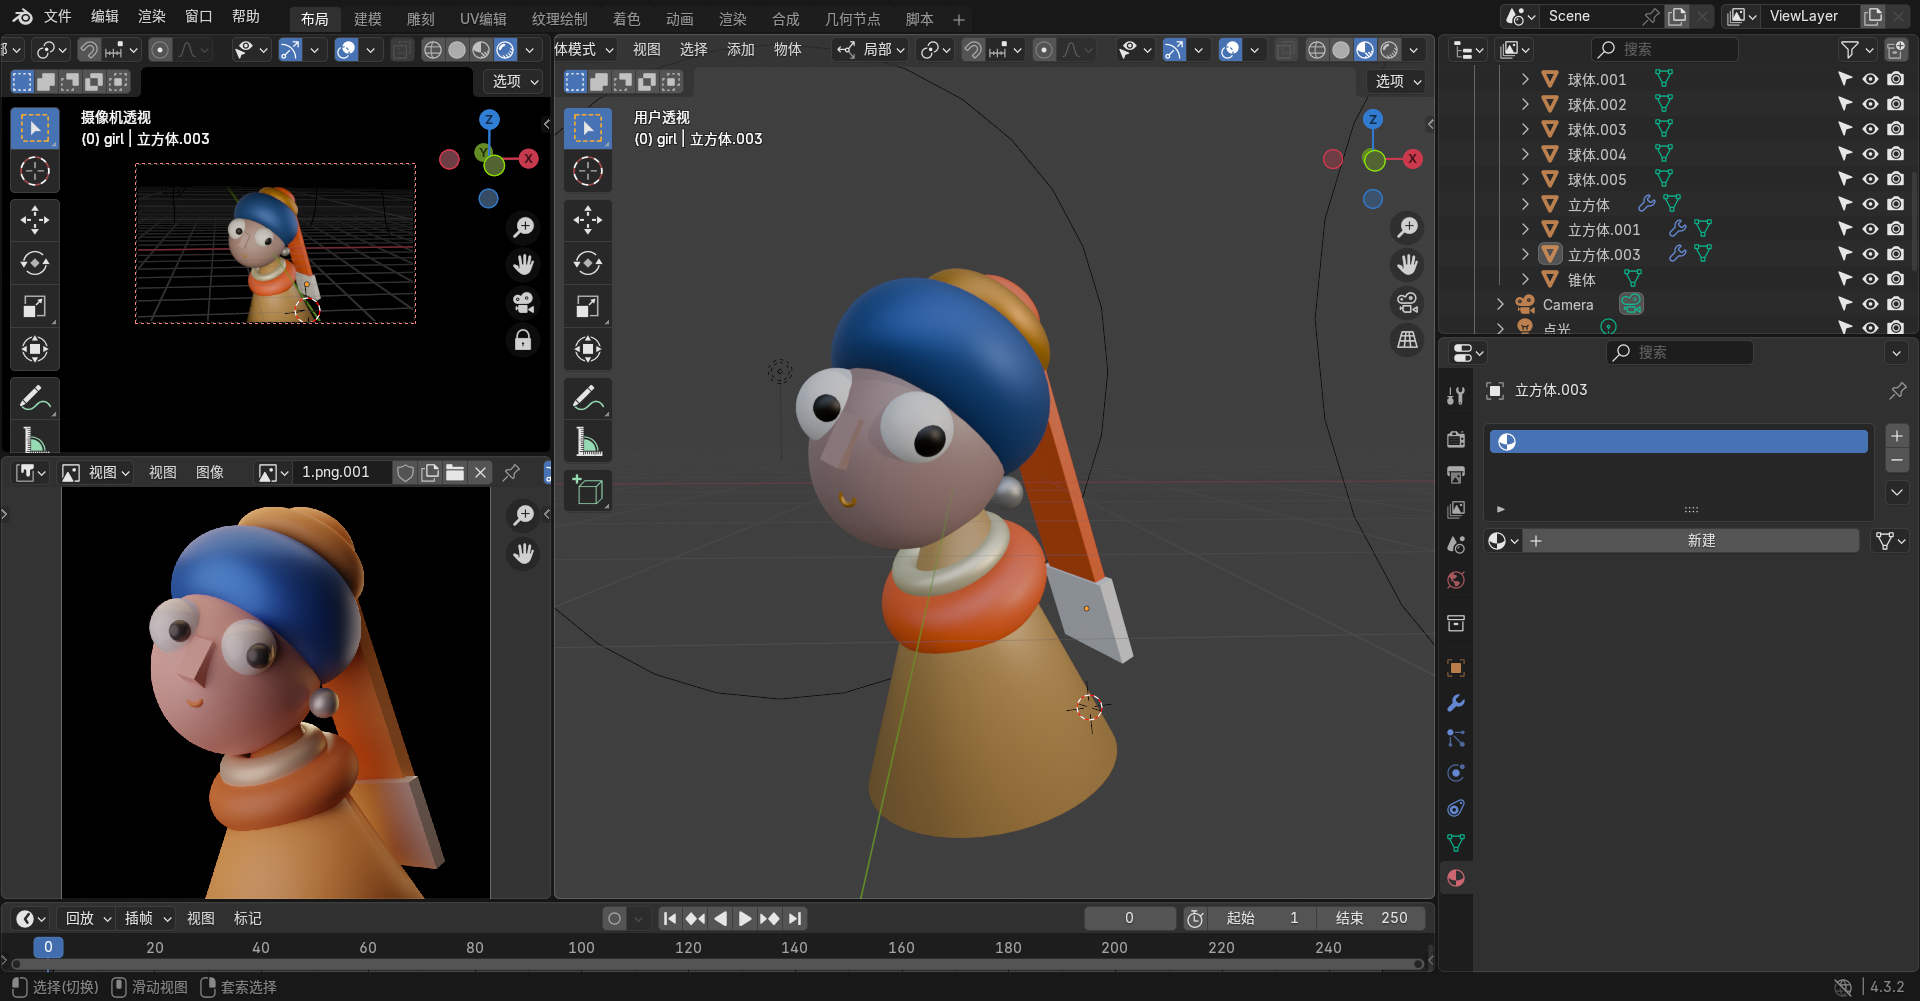
Task: Hide 球体.001 in viewport
Action: tap(1870, 79)
